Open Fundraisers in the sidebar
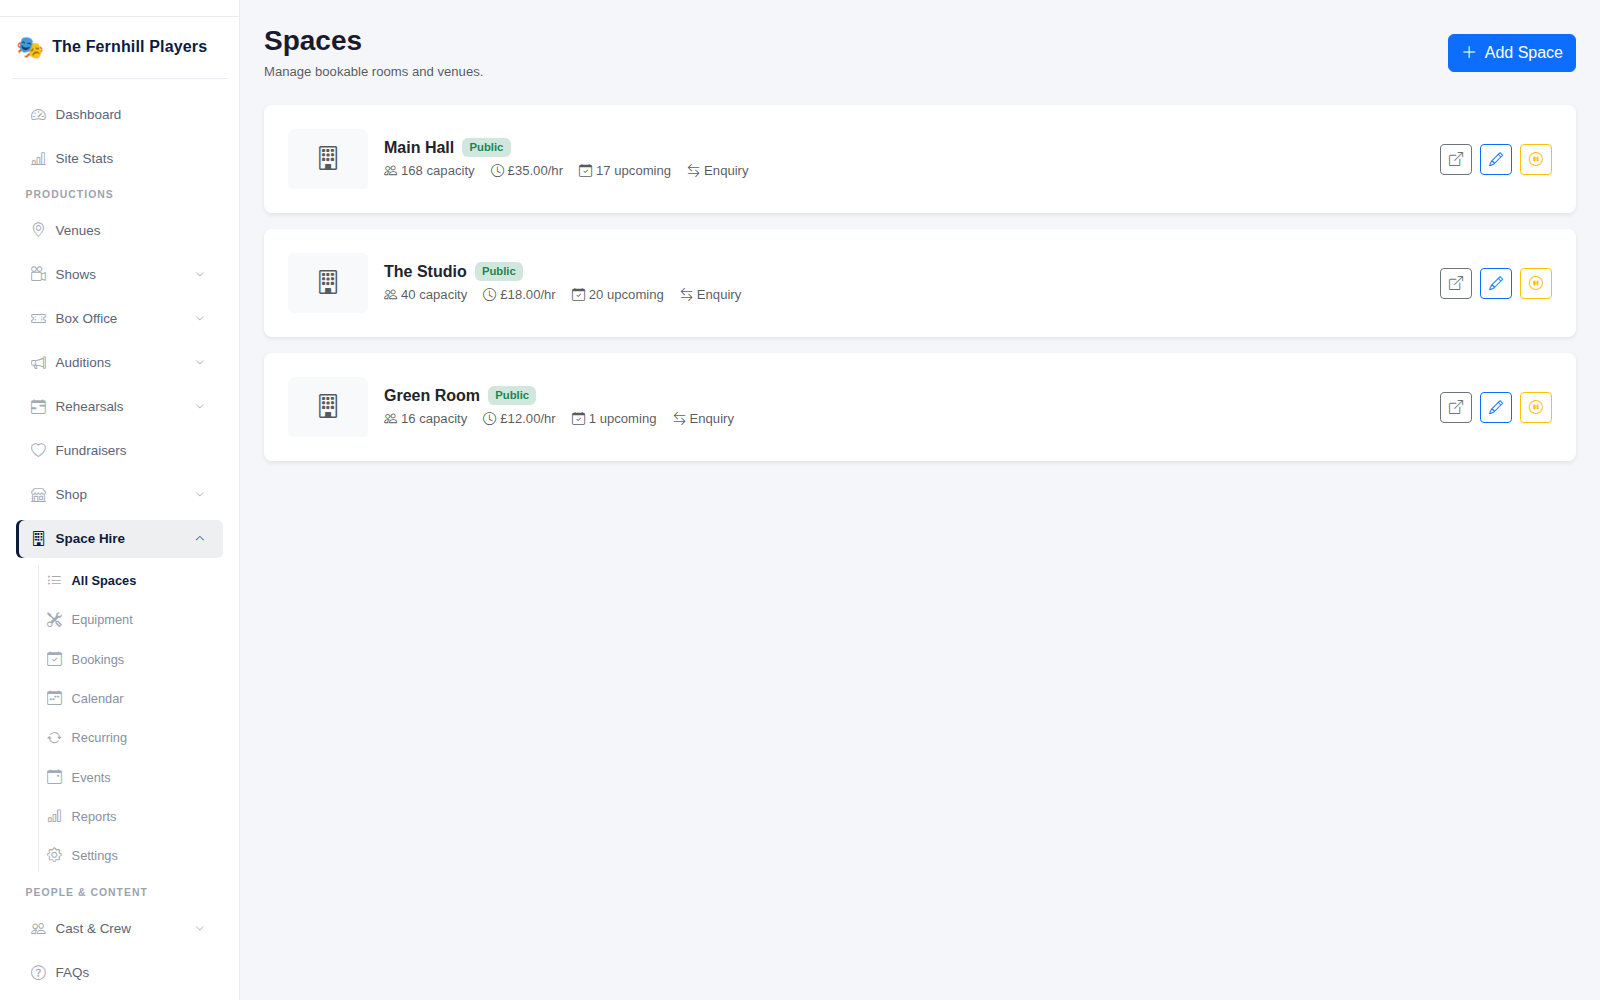 tap(120, 451)
